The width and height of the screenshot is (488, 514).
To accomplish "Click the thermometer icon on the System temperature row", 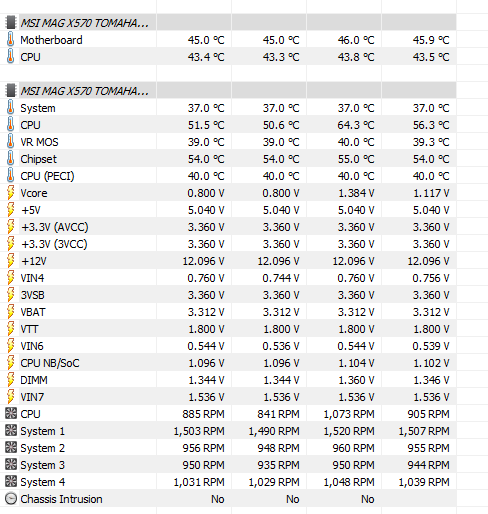I will pos(11,108).
